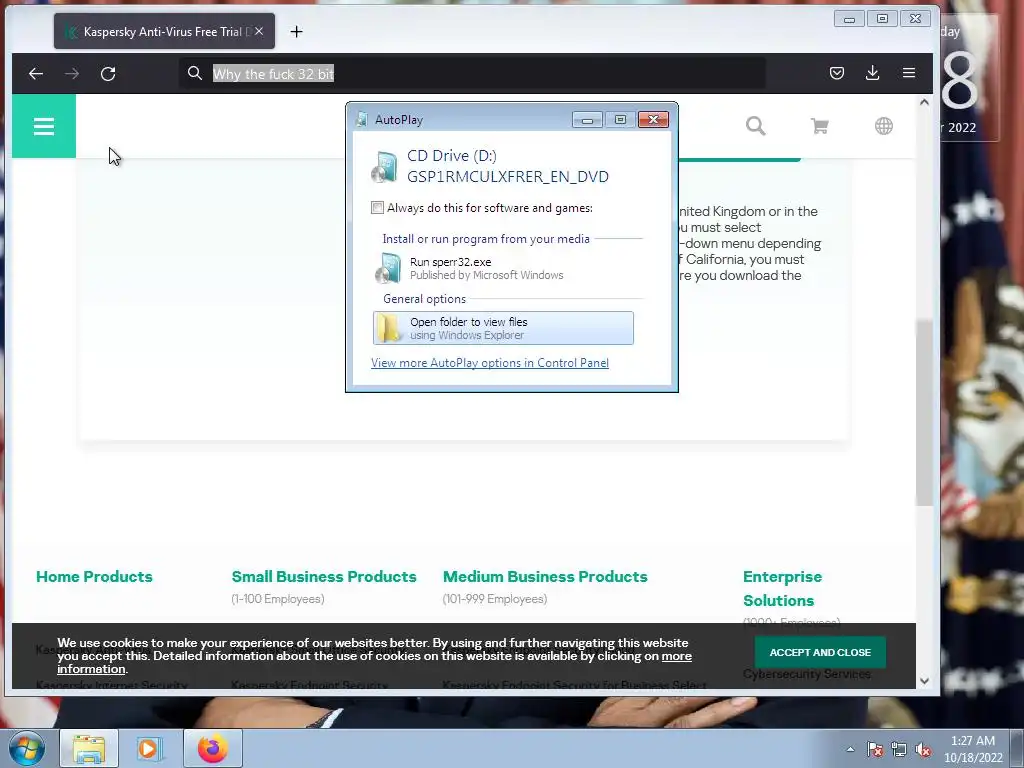Open the network tray icon
This screenshot has width=1024, height=768.
coord(899,749)
